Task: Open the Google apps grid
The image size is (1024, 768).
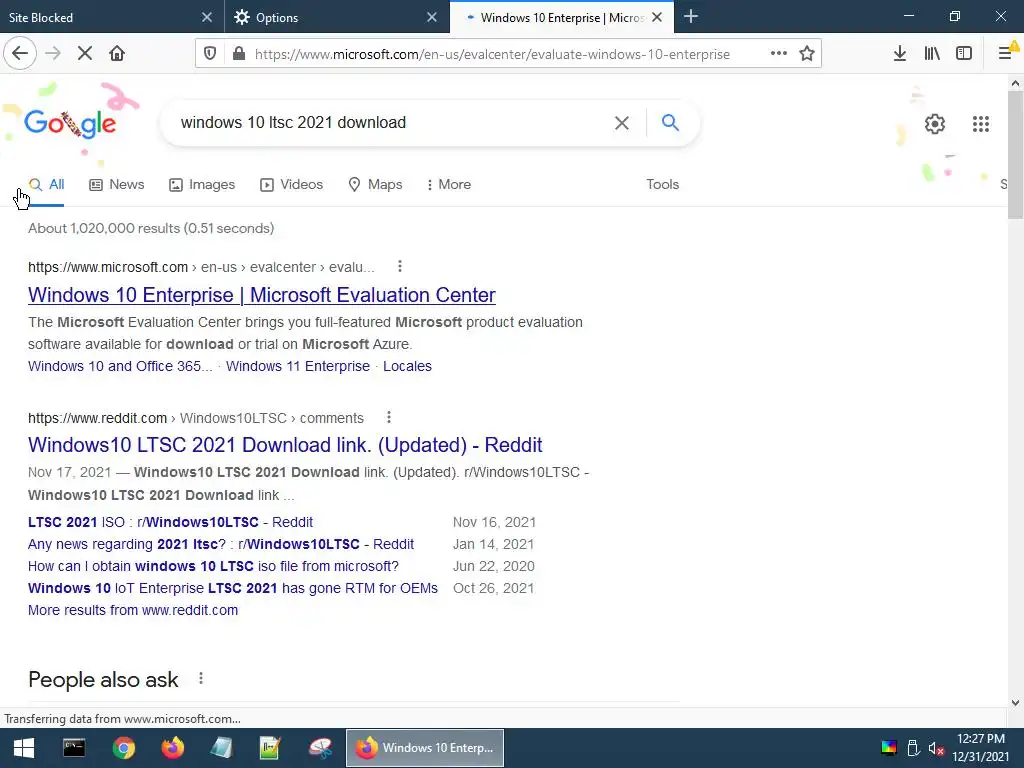Action: (x=981, y=123)
